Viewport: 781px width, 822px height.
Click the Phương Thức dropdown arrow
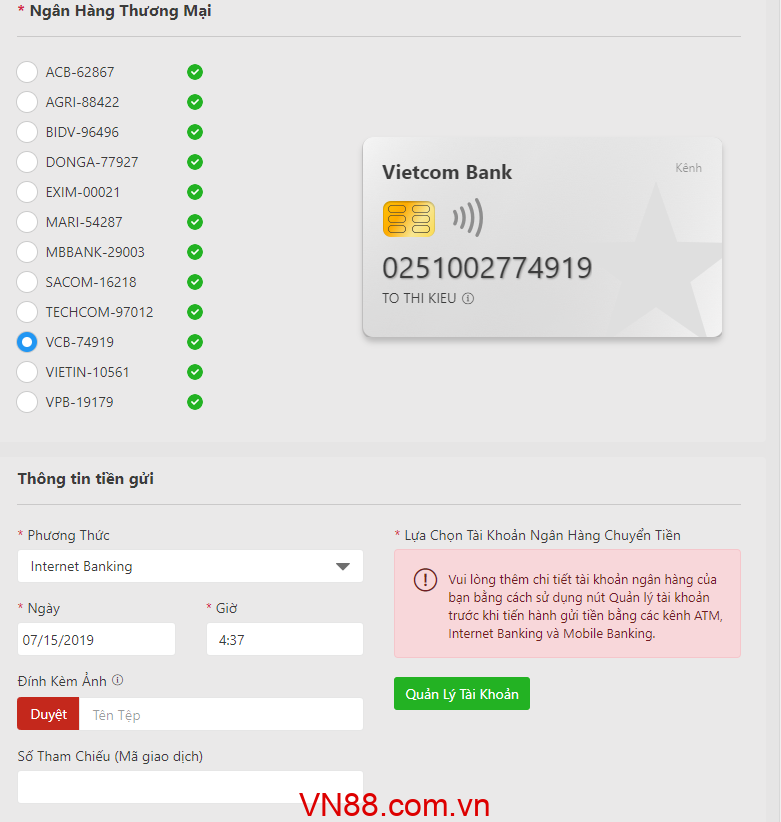pos(343,567)
